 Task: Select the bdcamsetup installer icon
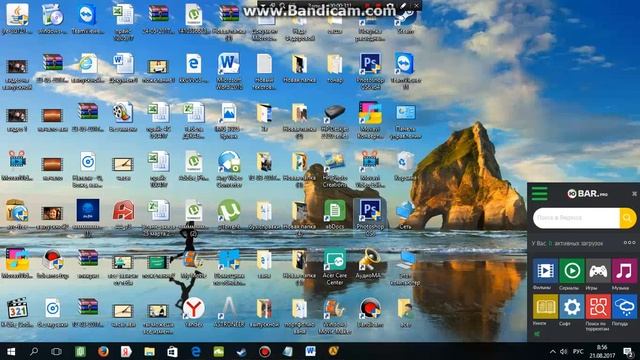[52, 264]
